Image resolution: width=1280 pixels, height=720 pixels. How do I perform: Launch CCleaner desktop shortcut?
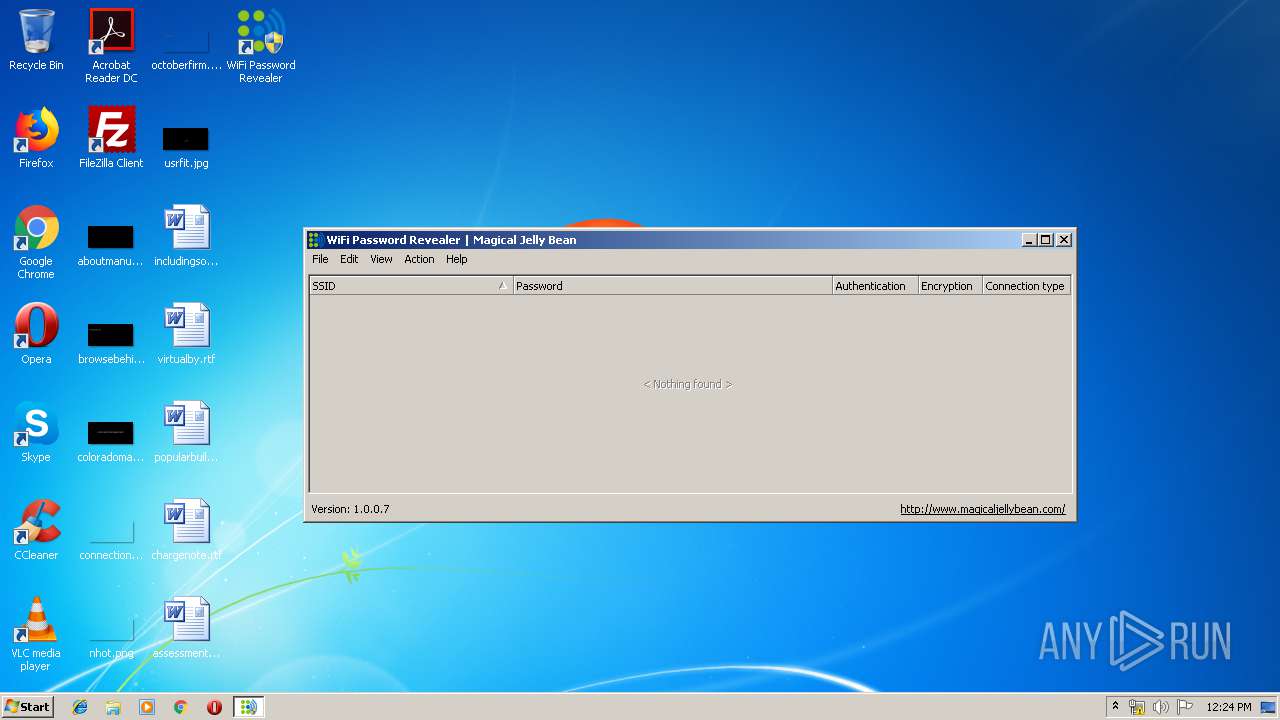(36, 530)
